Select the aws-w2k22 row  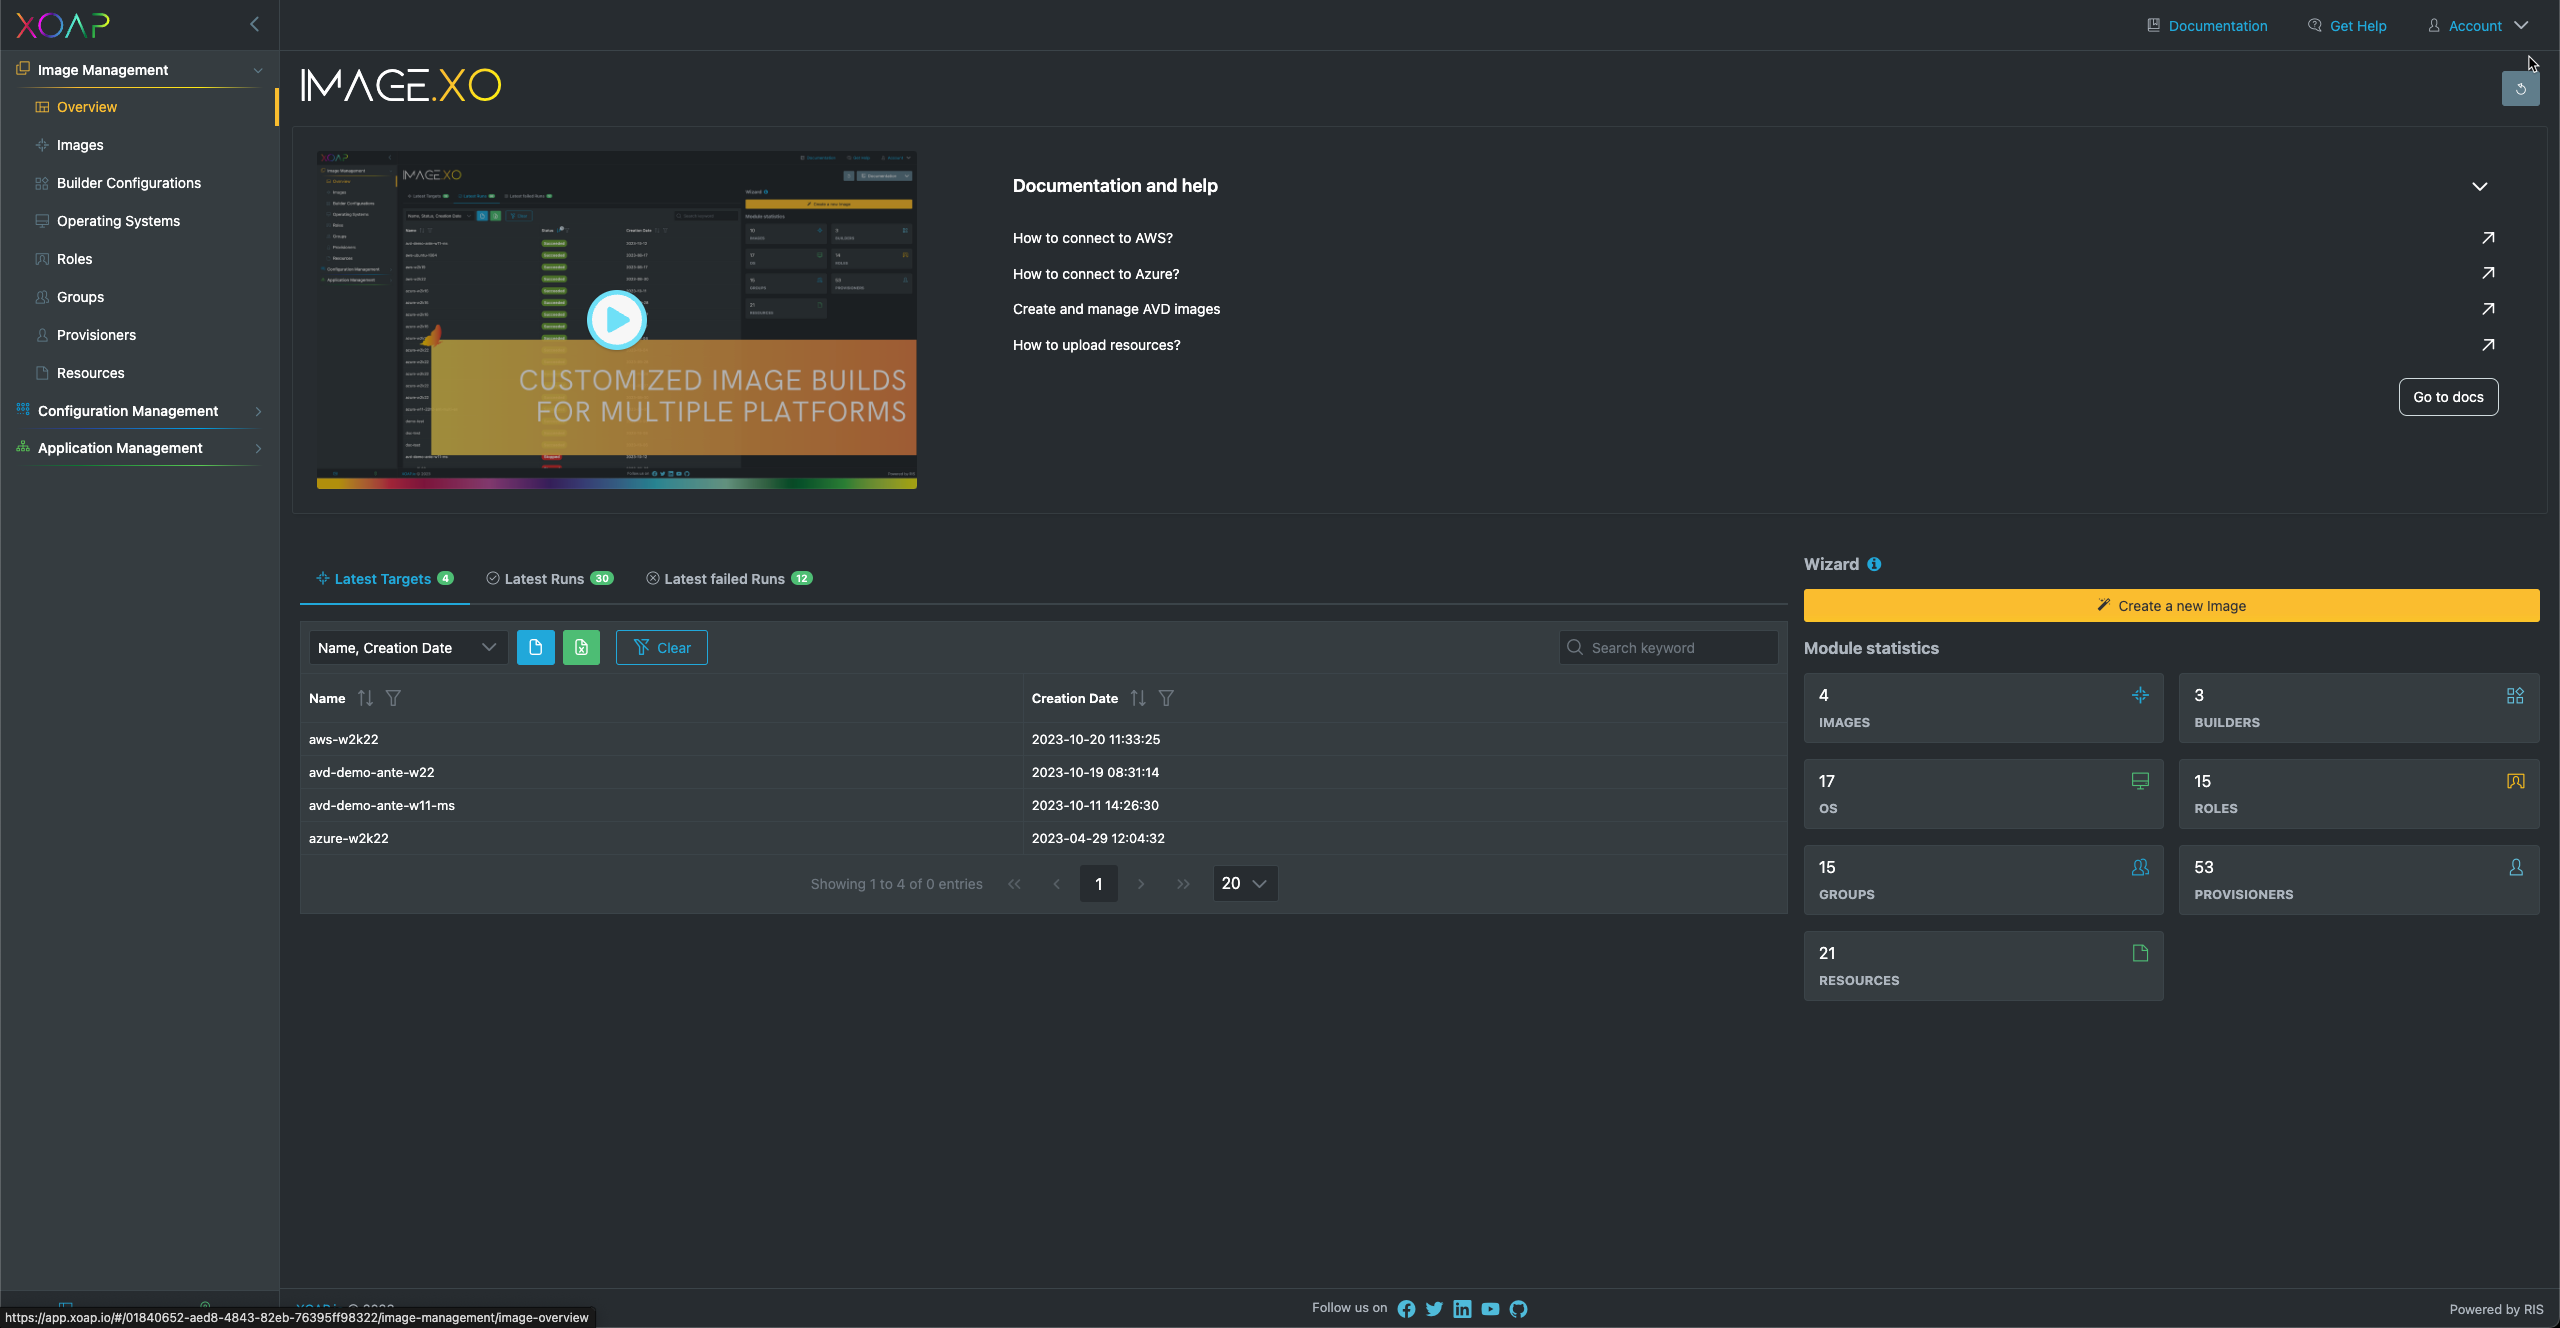click(1043, 739)
